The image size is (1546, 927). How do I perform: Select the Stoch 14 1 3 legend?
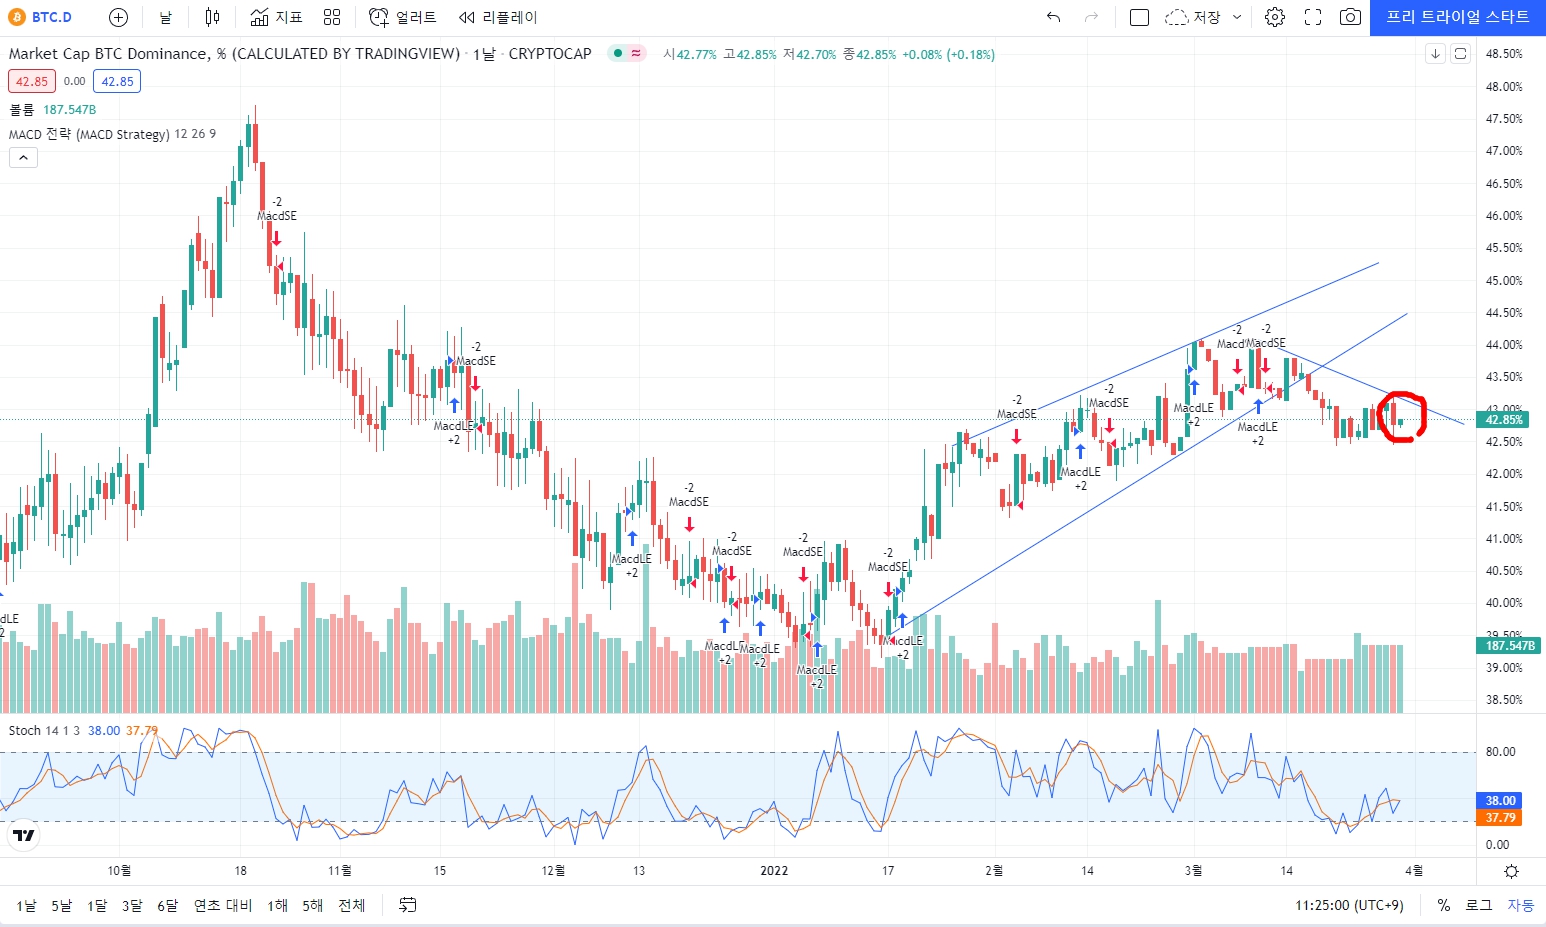[44, 731]
